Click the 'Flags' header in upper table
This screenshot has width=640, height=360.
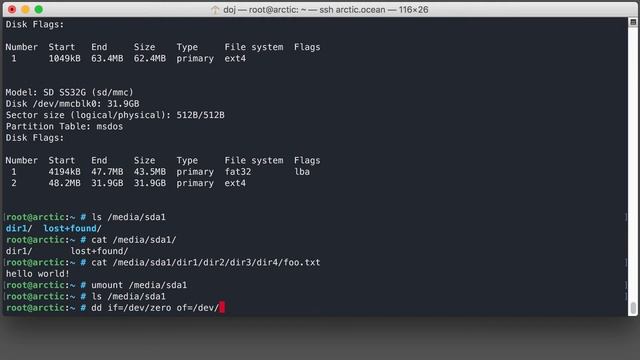coord(307,47)
